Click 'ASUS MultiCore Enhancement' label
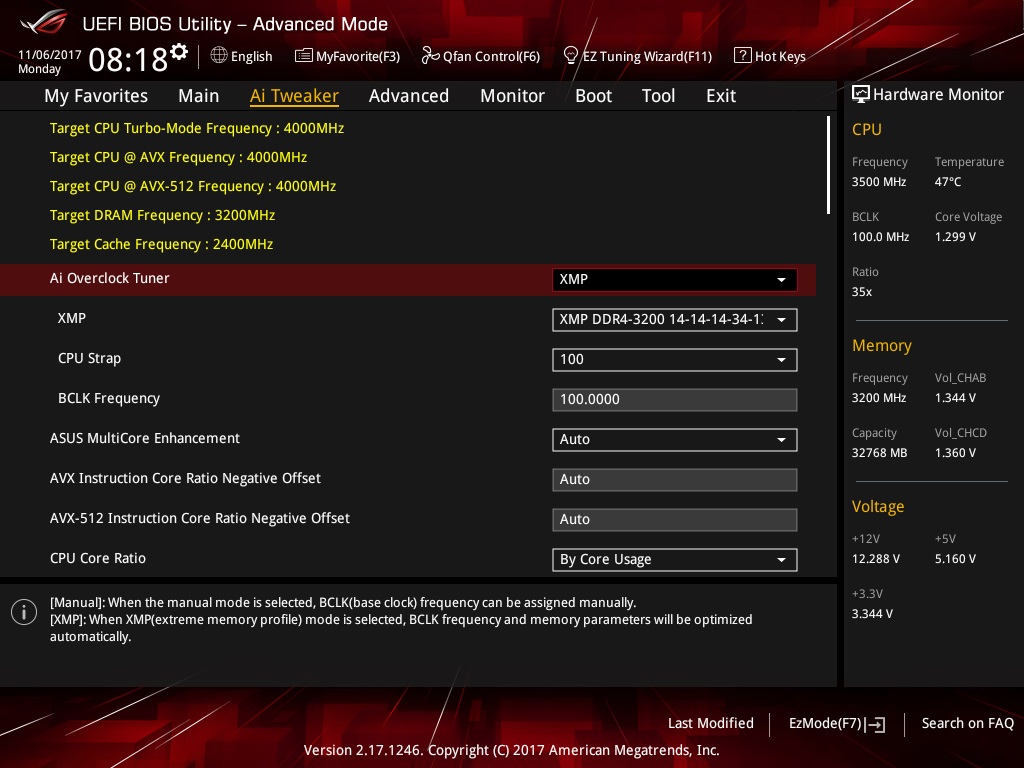 144,438
